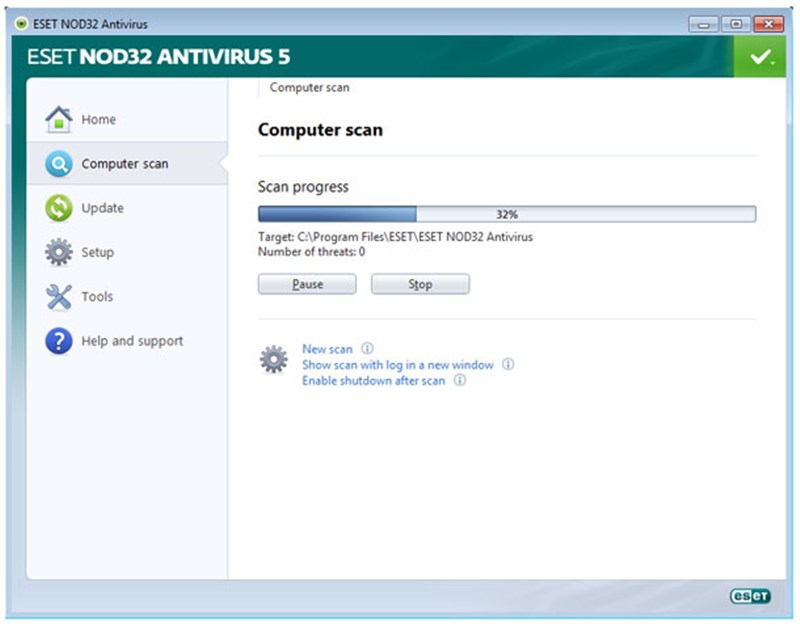
Task: Close the ESET NOD32 Antivirus window
Action: point(768,24)
